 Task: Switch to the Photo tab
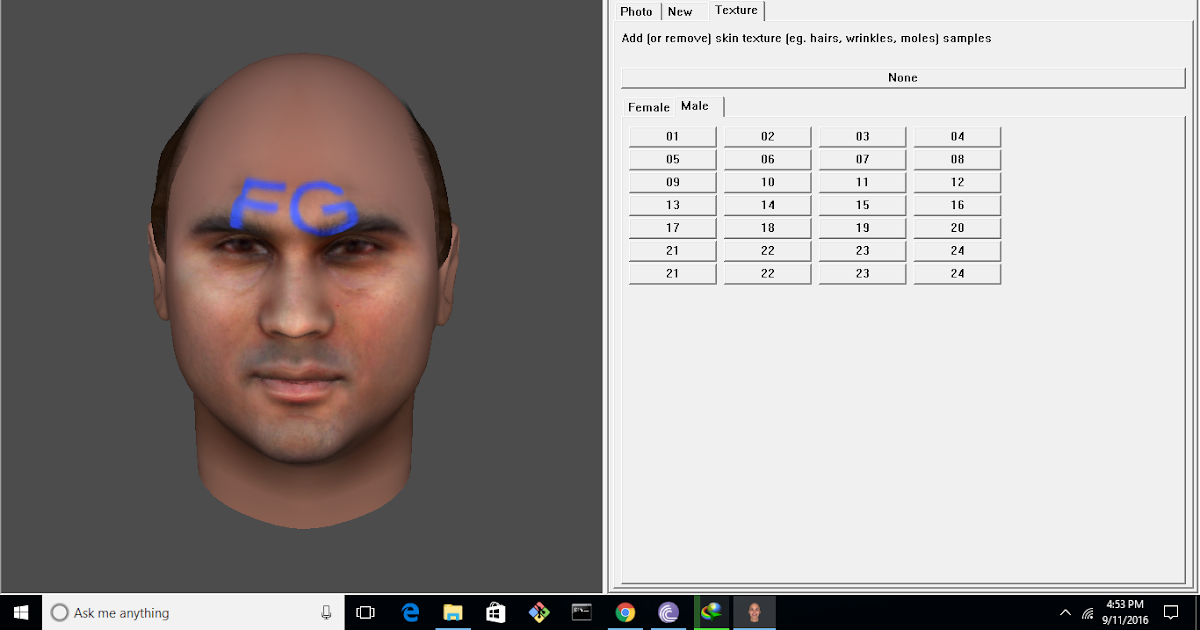coord(636,11)
